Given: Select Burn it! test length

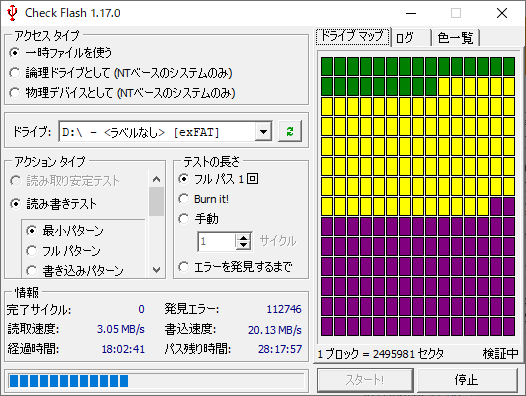Looking at the screenshot, I should (204, 199).
